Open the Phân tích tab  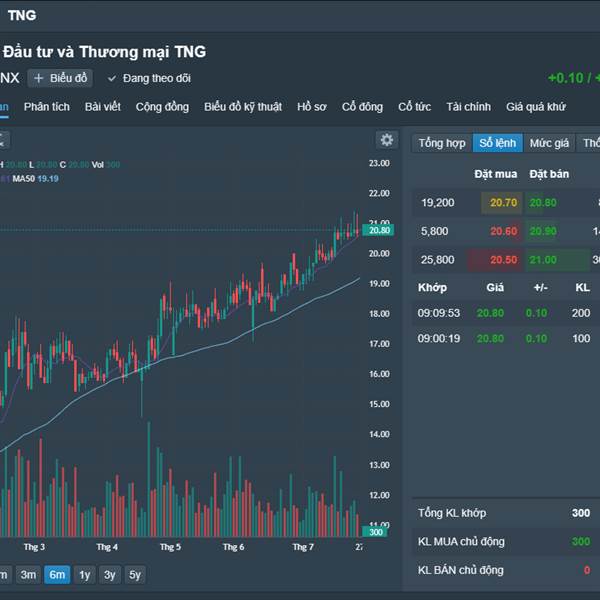pyautogui.click(x=47, y=107)
